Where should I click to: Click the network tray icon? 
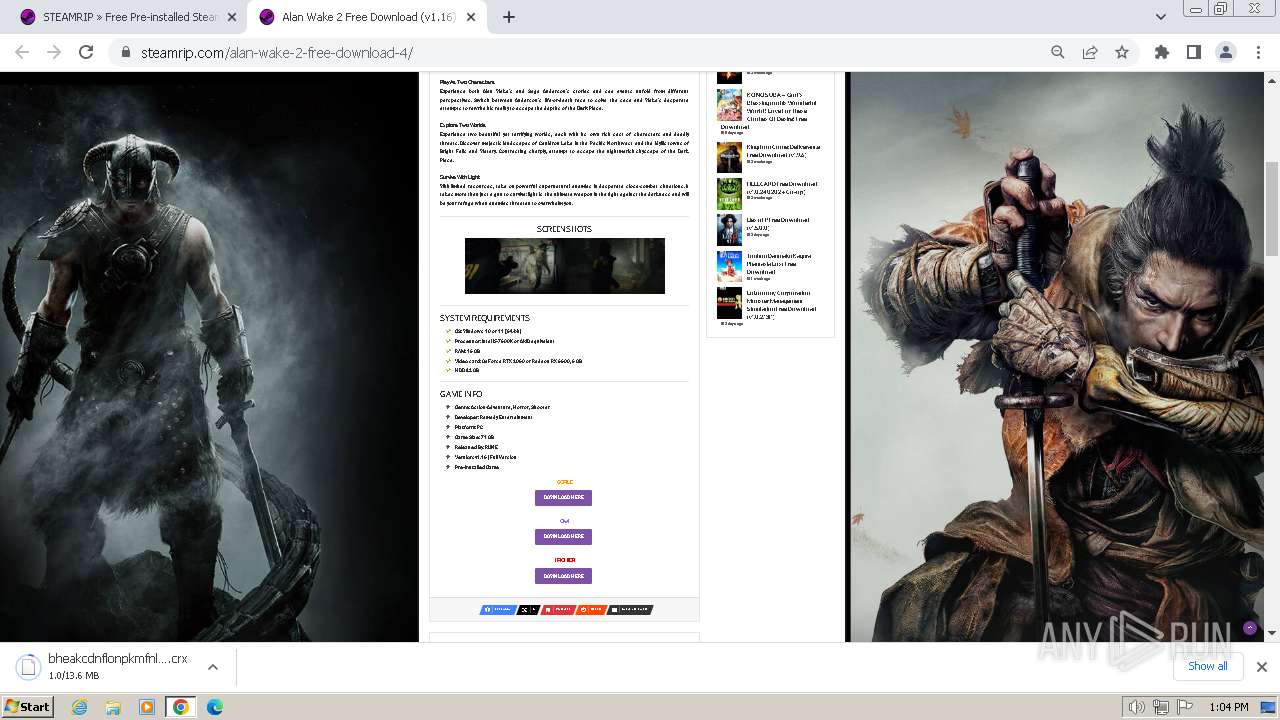1161,707
